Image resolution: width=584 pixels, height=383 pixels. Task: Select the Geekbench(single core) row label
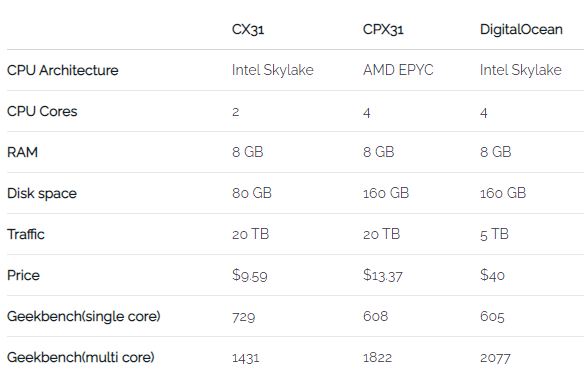click(x=83, y=316)
